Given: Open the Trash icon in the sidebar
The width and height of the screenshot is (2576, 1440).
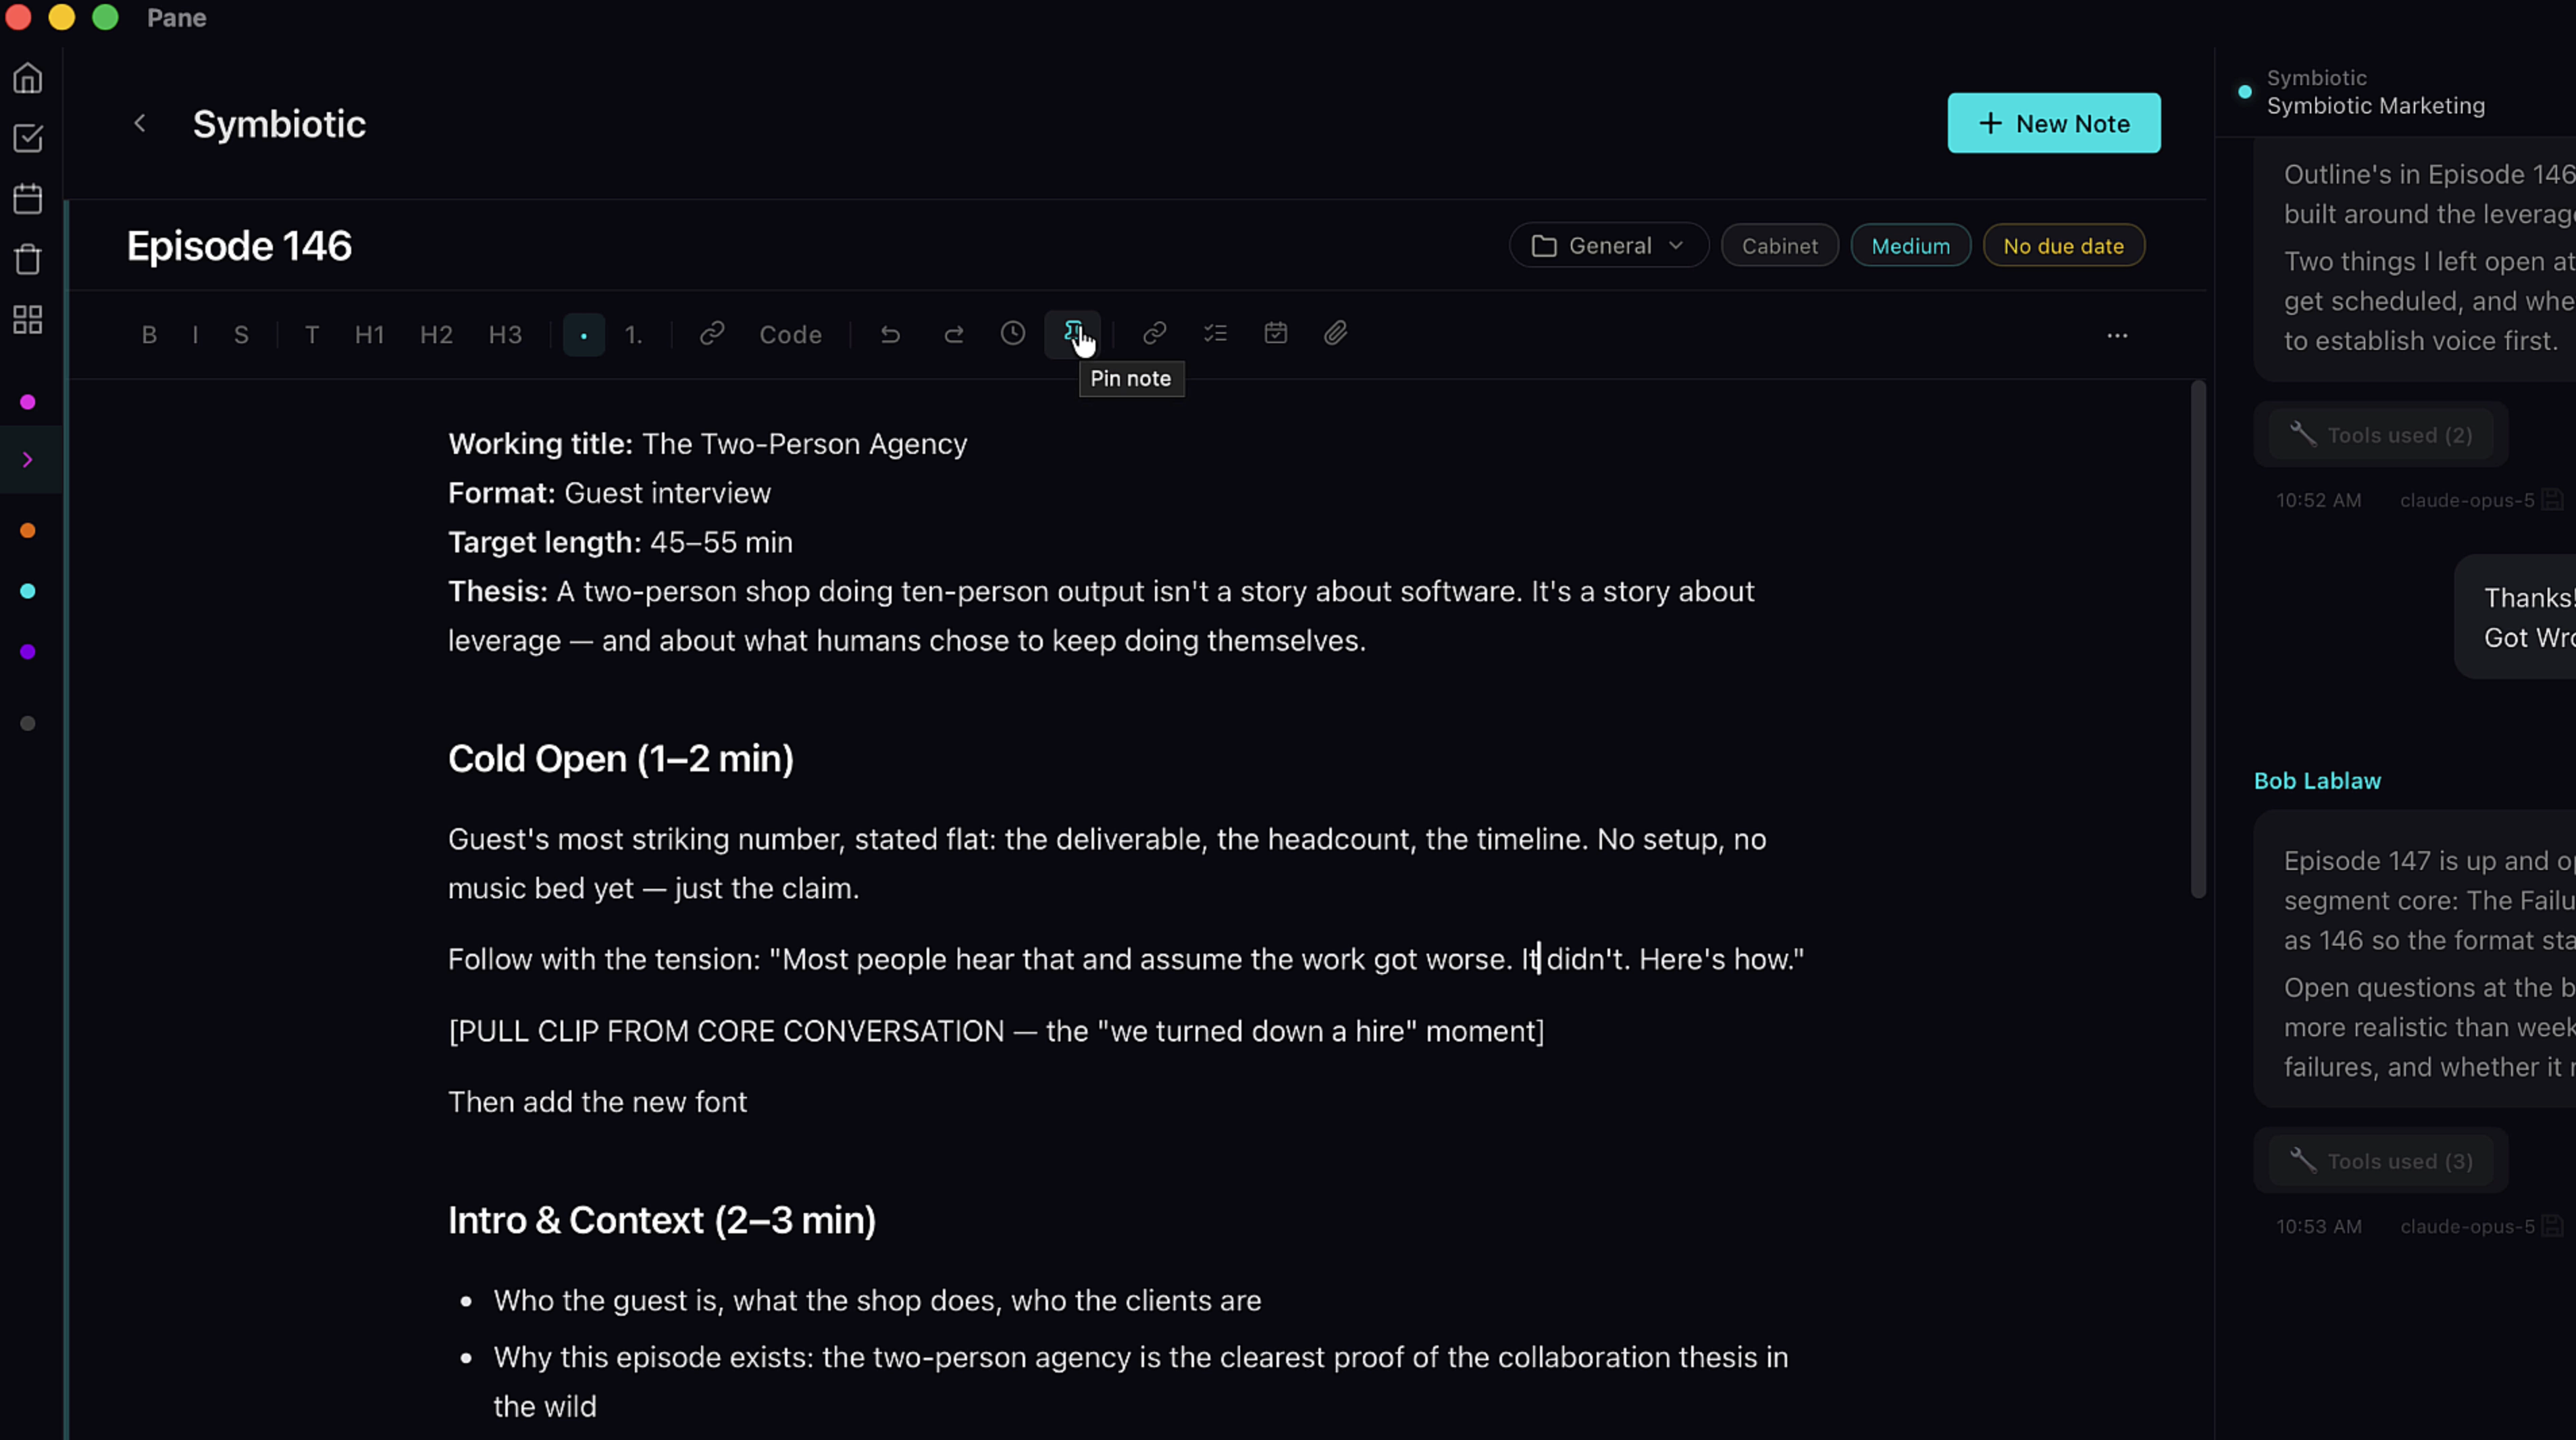Looking at the screenshot, I should pyautogui.click(x=28, y=259).
